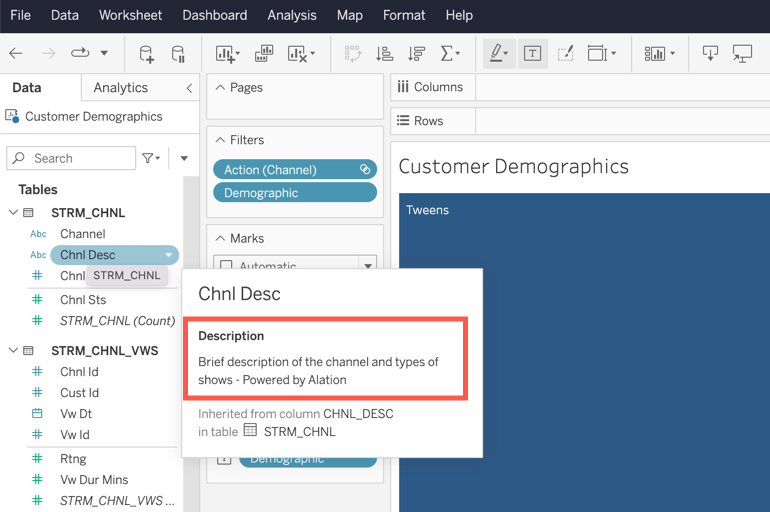This screenshot has width=770, height=512.
Task: Click the Show Me chart icon
Action: click(x=660, y=54)
